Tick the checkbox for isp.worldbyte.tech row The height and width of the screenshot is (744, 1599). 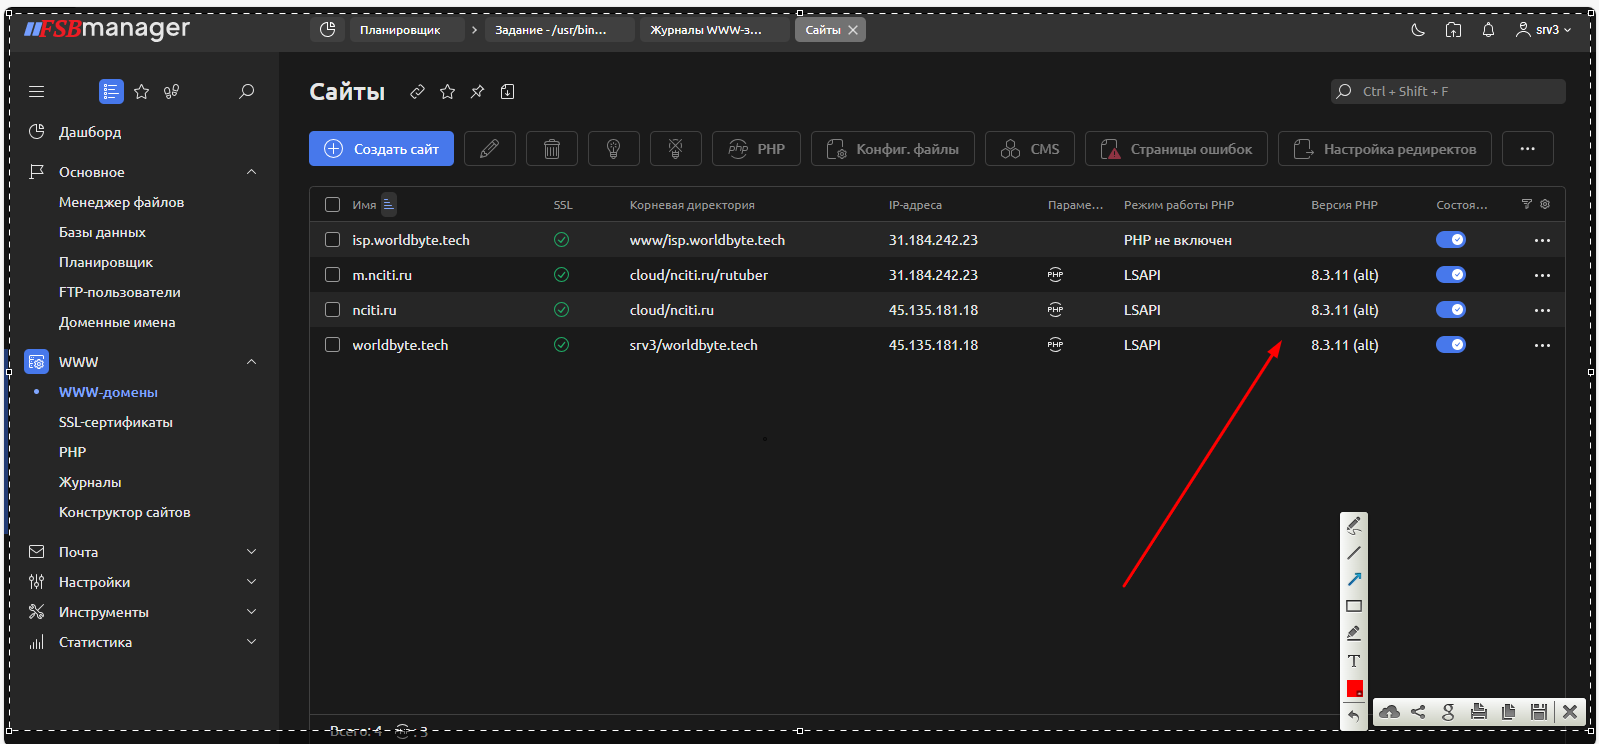pos(333,240)
